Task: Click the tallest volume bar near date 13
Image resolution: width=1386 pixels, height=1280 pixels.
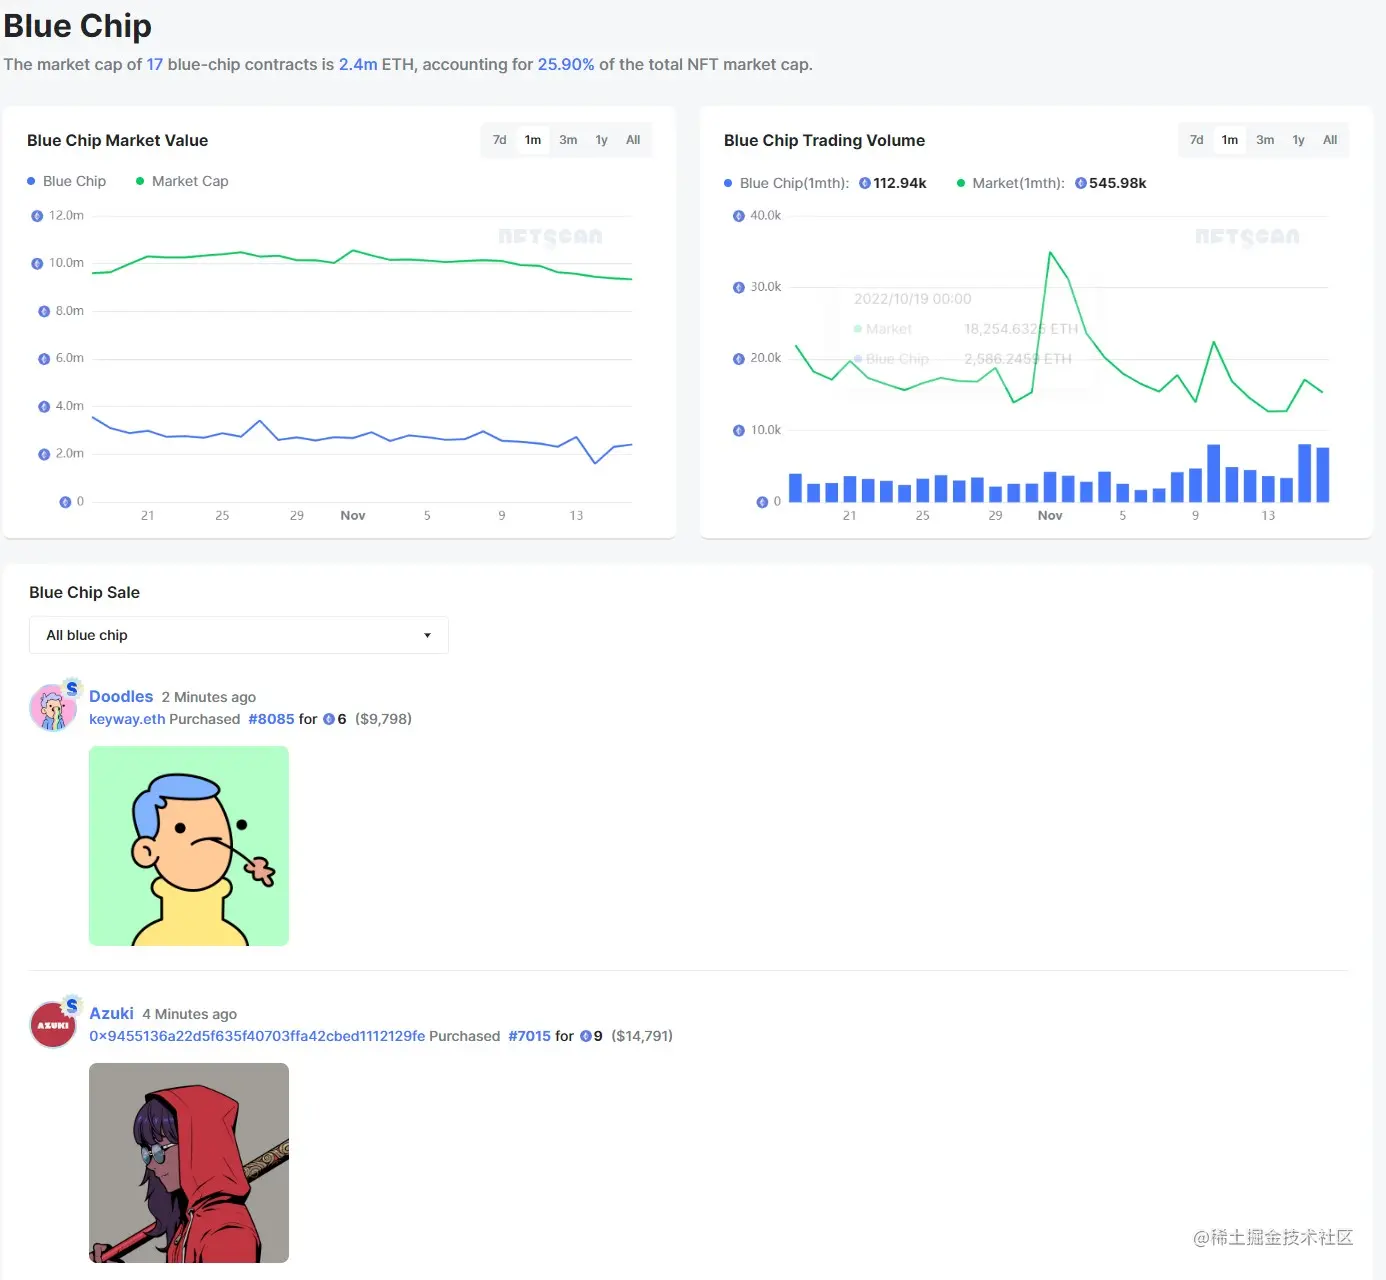Action: (1304, 473)
